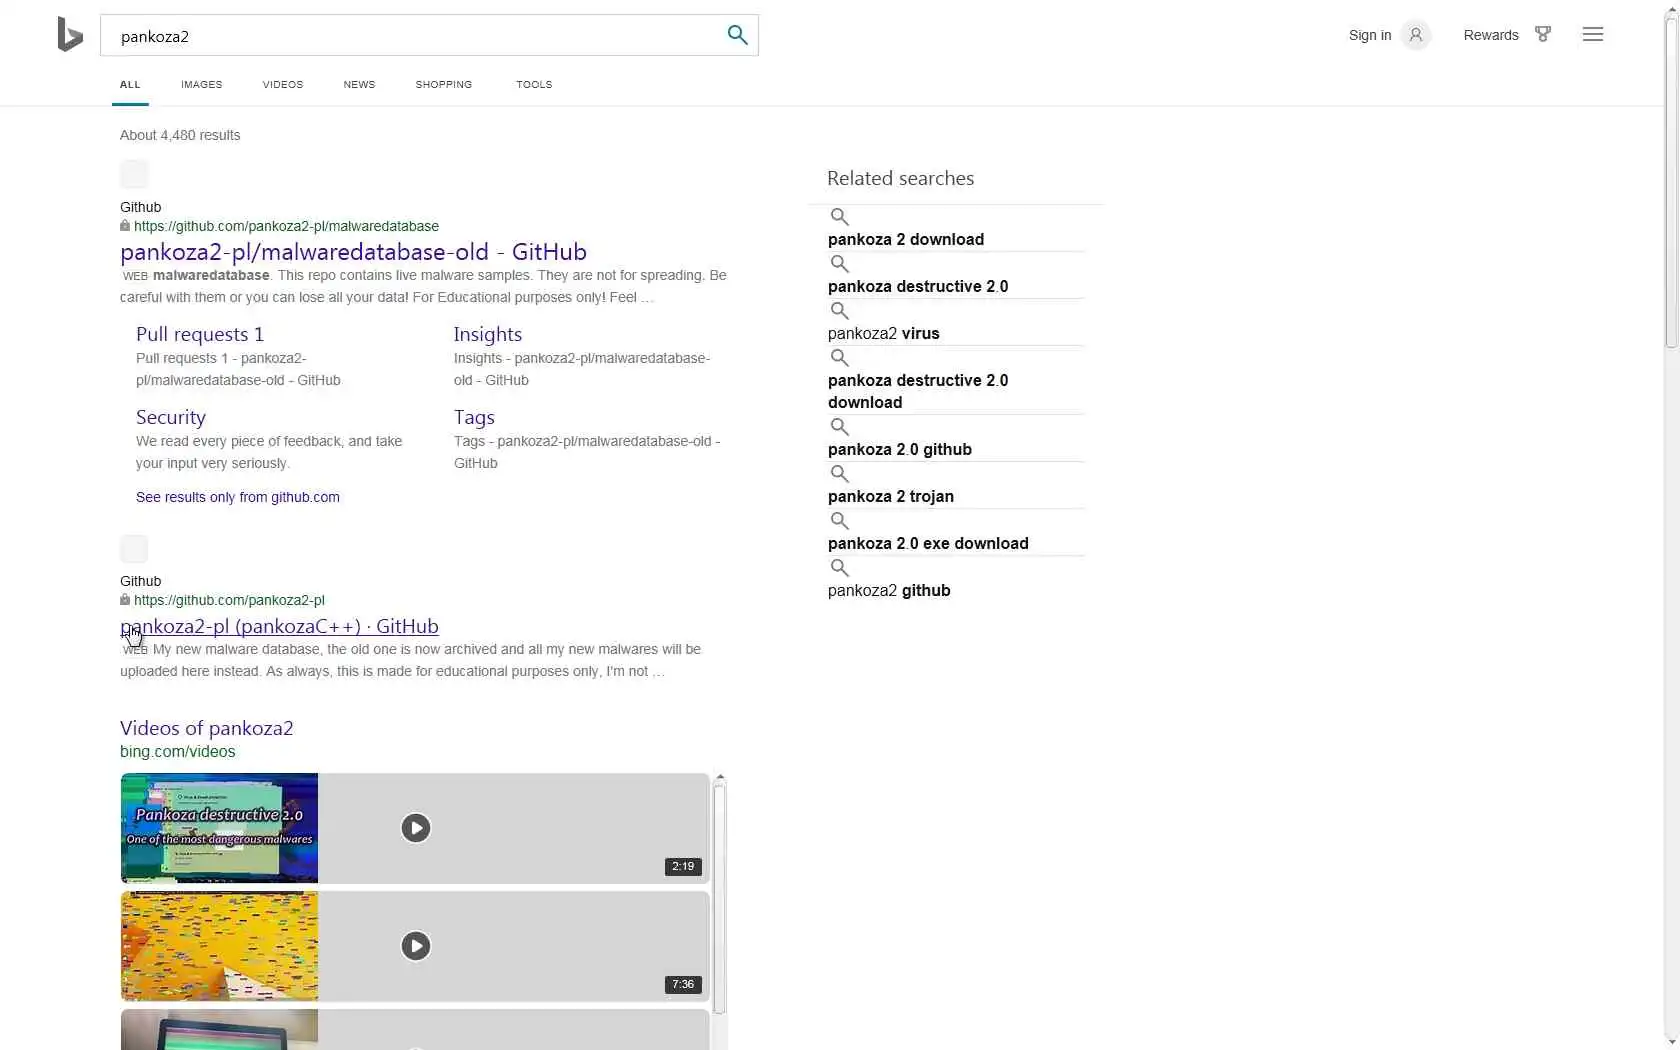Open the TOOLS menu
This screenshot has width=1680, height=1050.
coord(534,85)
